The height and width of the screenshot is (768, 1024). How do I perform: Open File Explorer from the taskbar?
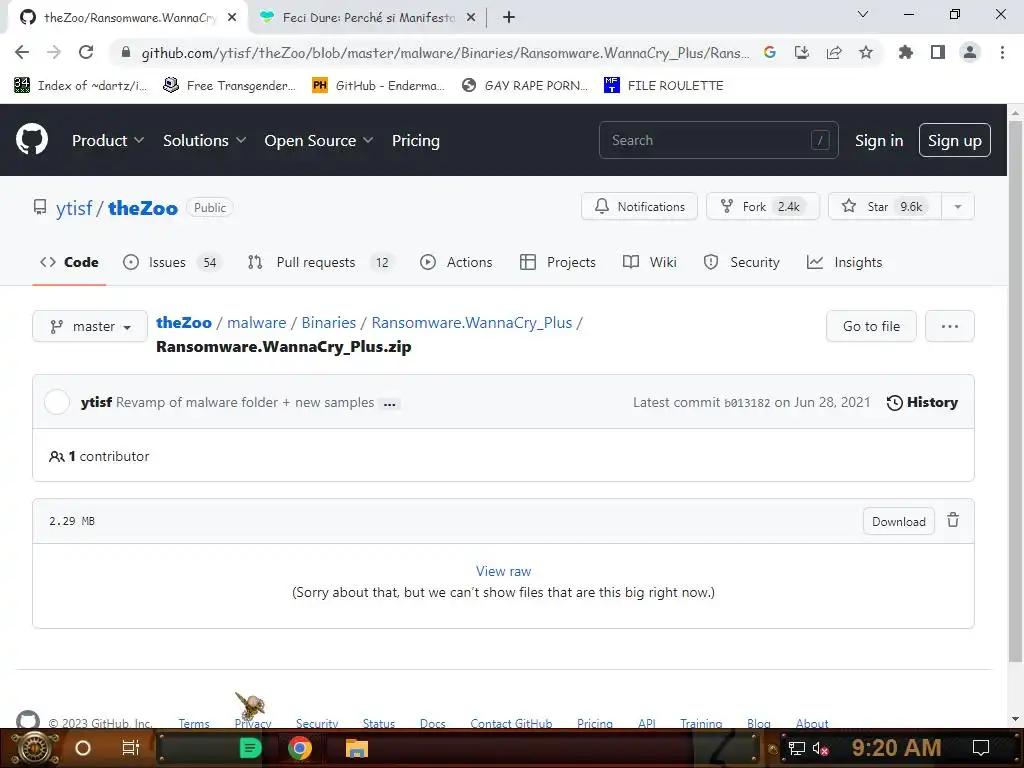pyautogui.click(x=357, y=748)
